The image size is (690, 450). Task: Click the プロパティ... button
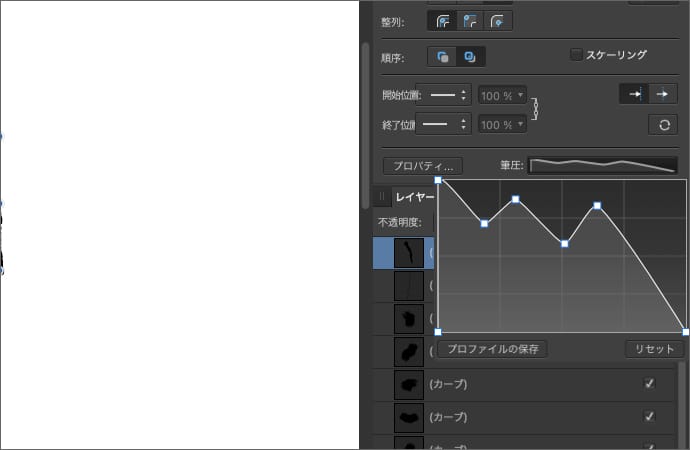[422, 165]
